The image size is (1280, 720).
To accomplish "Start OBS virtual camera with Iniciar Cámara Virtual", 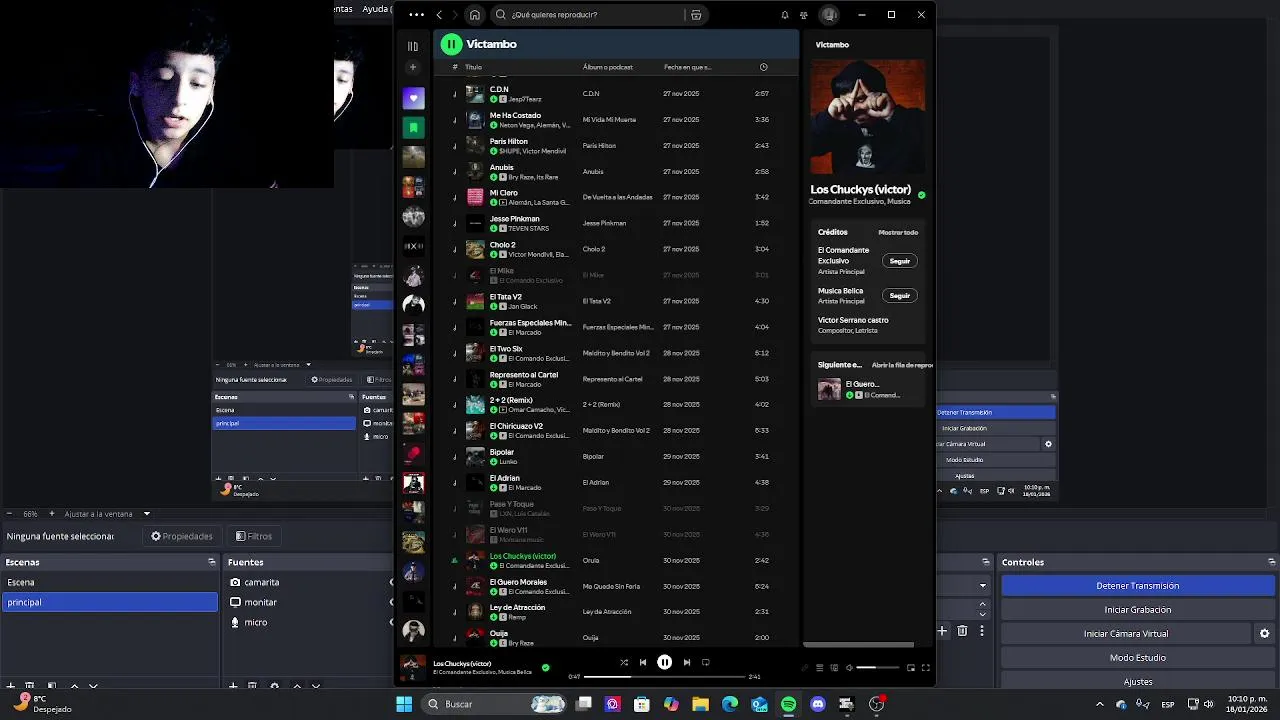I will point(1125,634).
